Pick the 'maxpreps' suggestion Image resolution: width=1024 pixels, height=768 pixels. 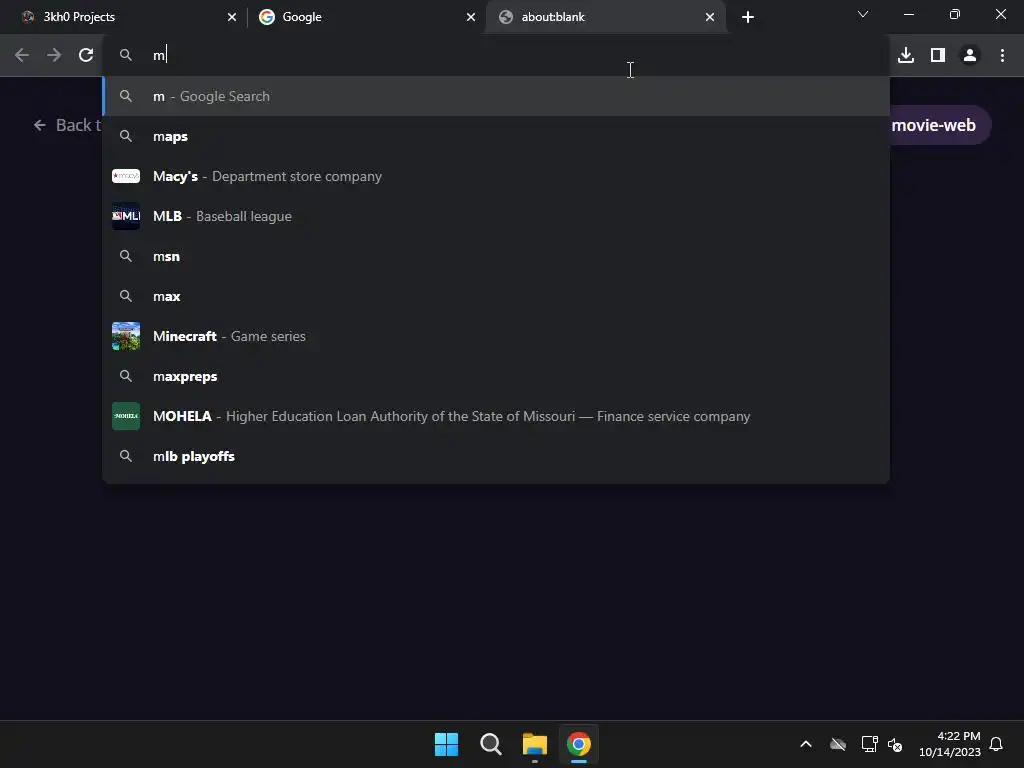point(496,377)
